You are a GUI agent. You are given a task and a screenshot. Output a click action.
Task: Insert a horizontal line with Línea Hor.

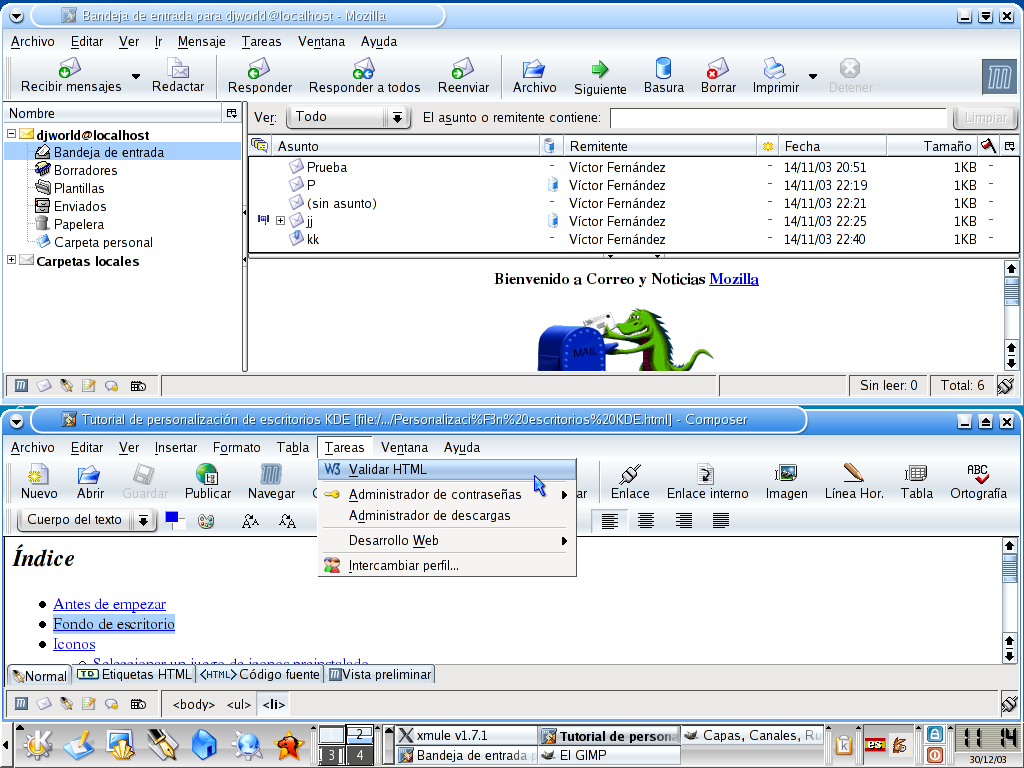[x=854, y=482]
